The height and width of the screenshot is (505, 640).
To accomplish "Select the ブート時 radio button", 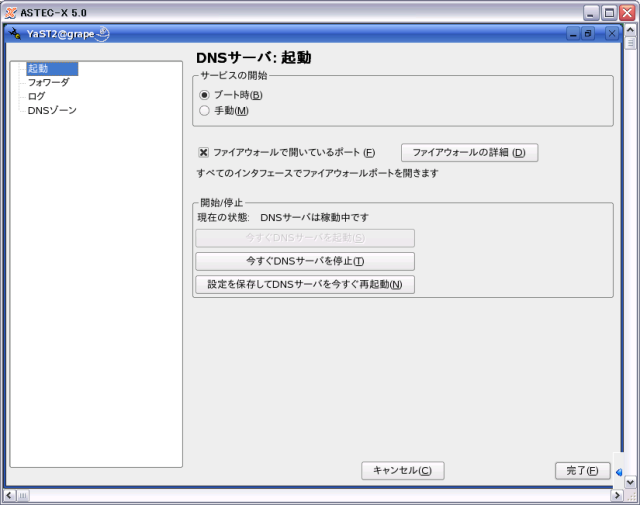I will pyautogui.click(x=205, y=95).
